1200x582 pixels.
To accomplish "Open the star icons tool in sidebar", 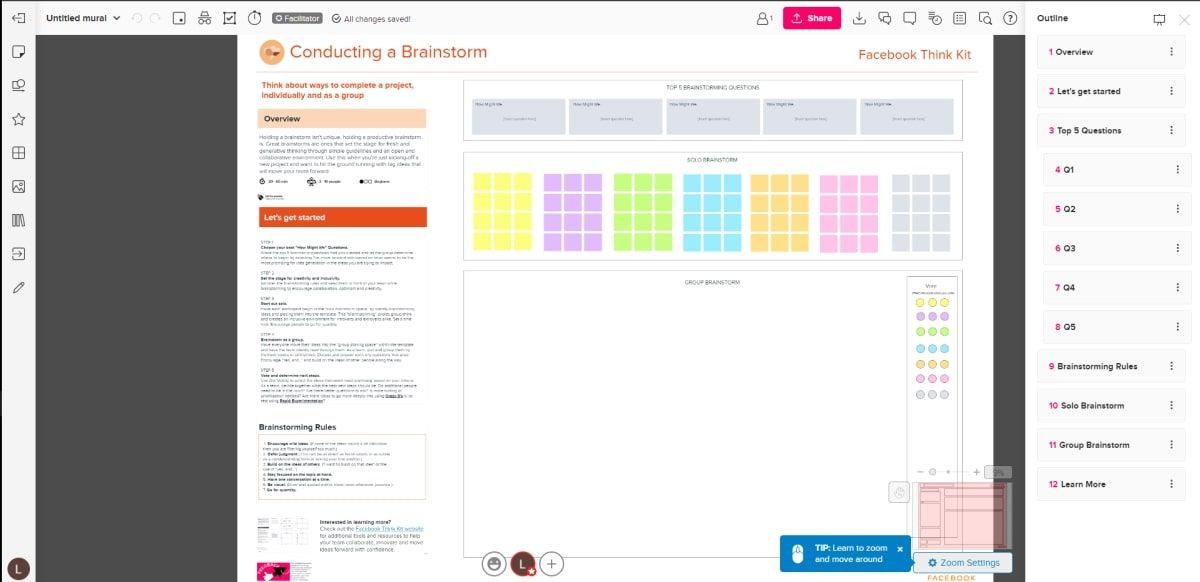I will tap(18, 119).
